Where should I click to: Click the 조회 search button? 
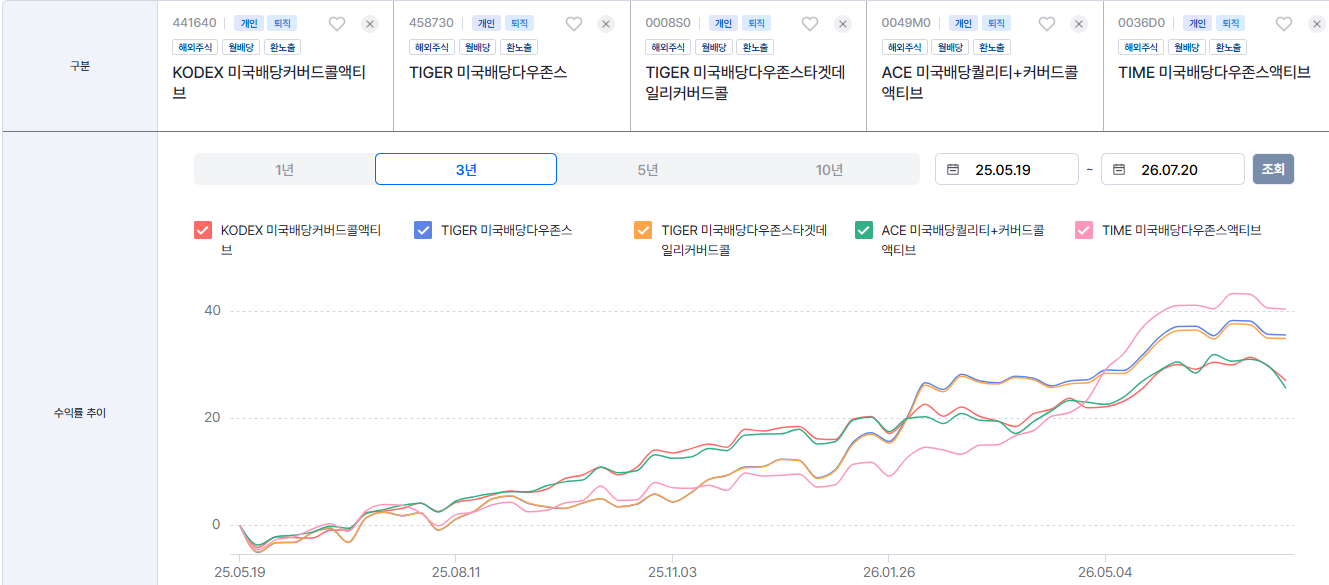(x=1273, y=169)
